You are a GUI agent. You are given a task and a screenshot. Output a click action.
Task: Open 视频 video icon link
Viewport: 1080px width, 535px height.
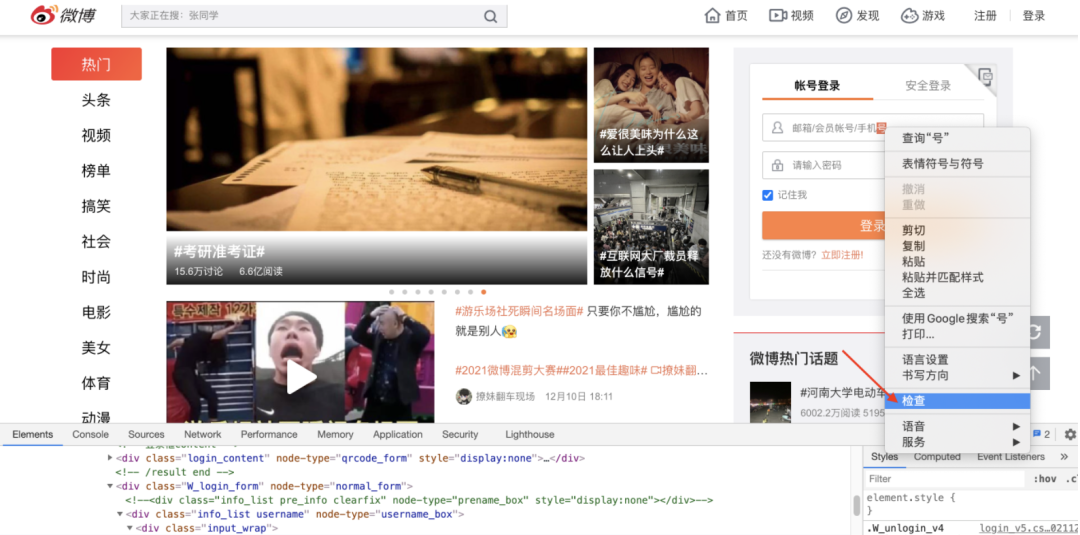791,16
